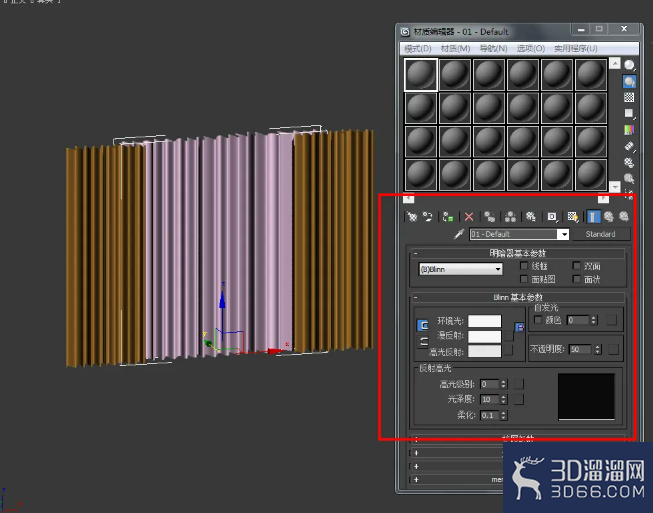
Task: Toggle the checkered Background icon
Action: tap(629, 97)
